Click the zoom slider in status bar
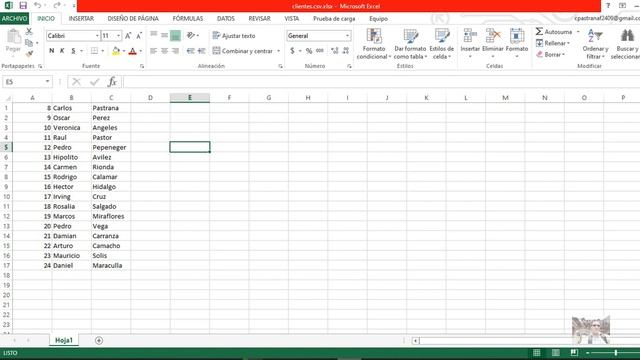Image resolution: width=640 pixels, height=360 pixels. point(616,353)
